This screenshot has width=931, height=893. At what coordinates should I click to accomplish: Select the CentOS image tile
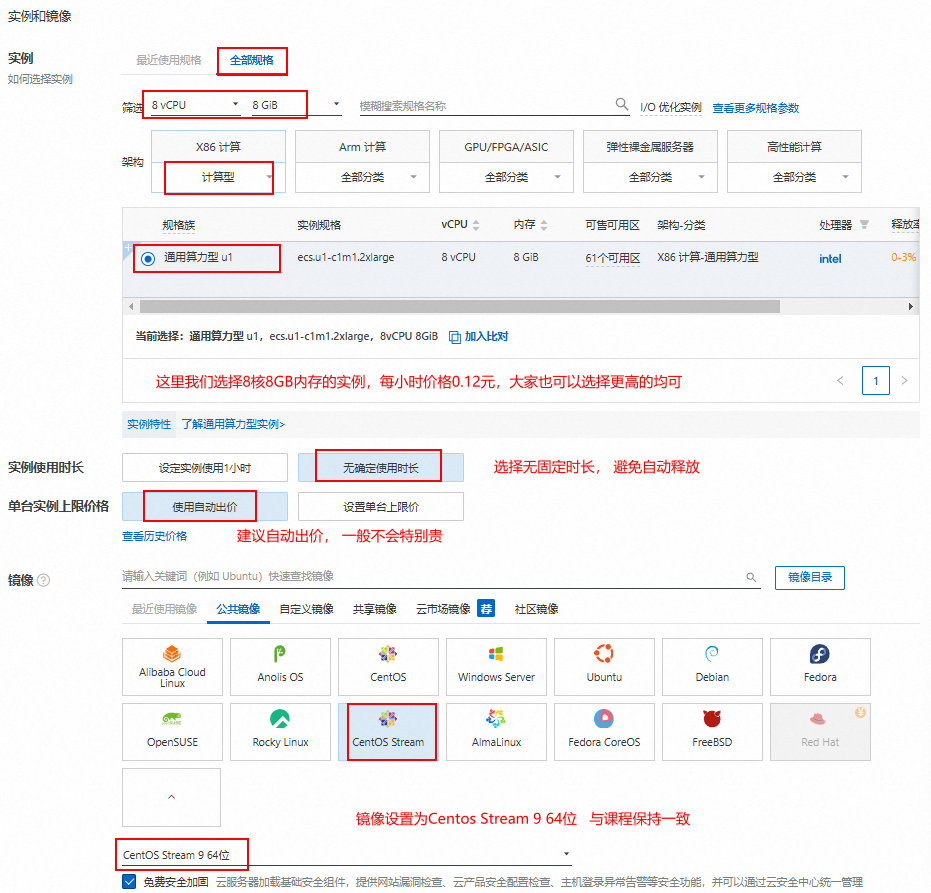388,667
